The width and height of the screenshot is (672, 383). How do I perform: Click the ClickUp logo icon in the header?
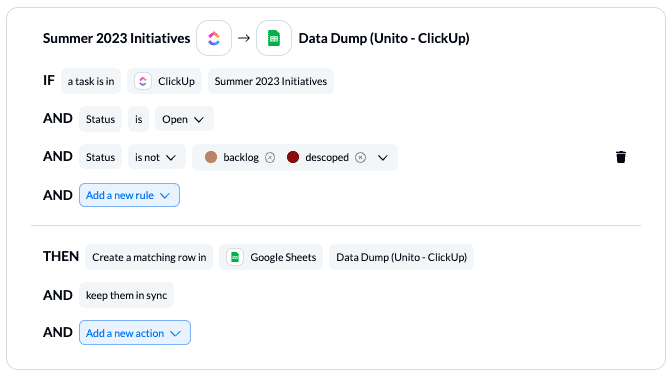coord(214,38)
